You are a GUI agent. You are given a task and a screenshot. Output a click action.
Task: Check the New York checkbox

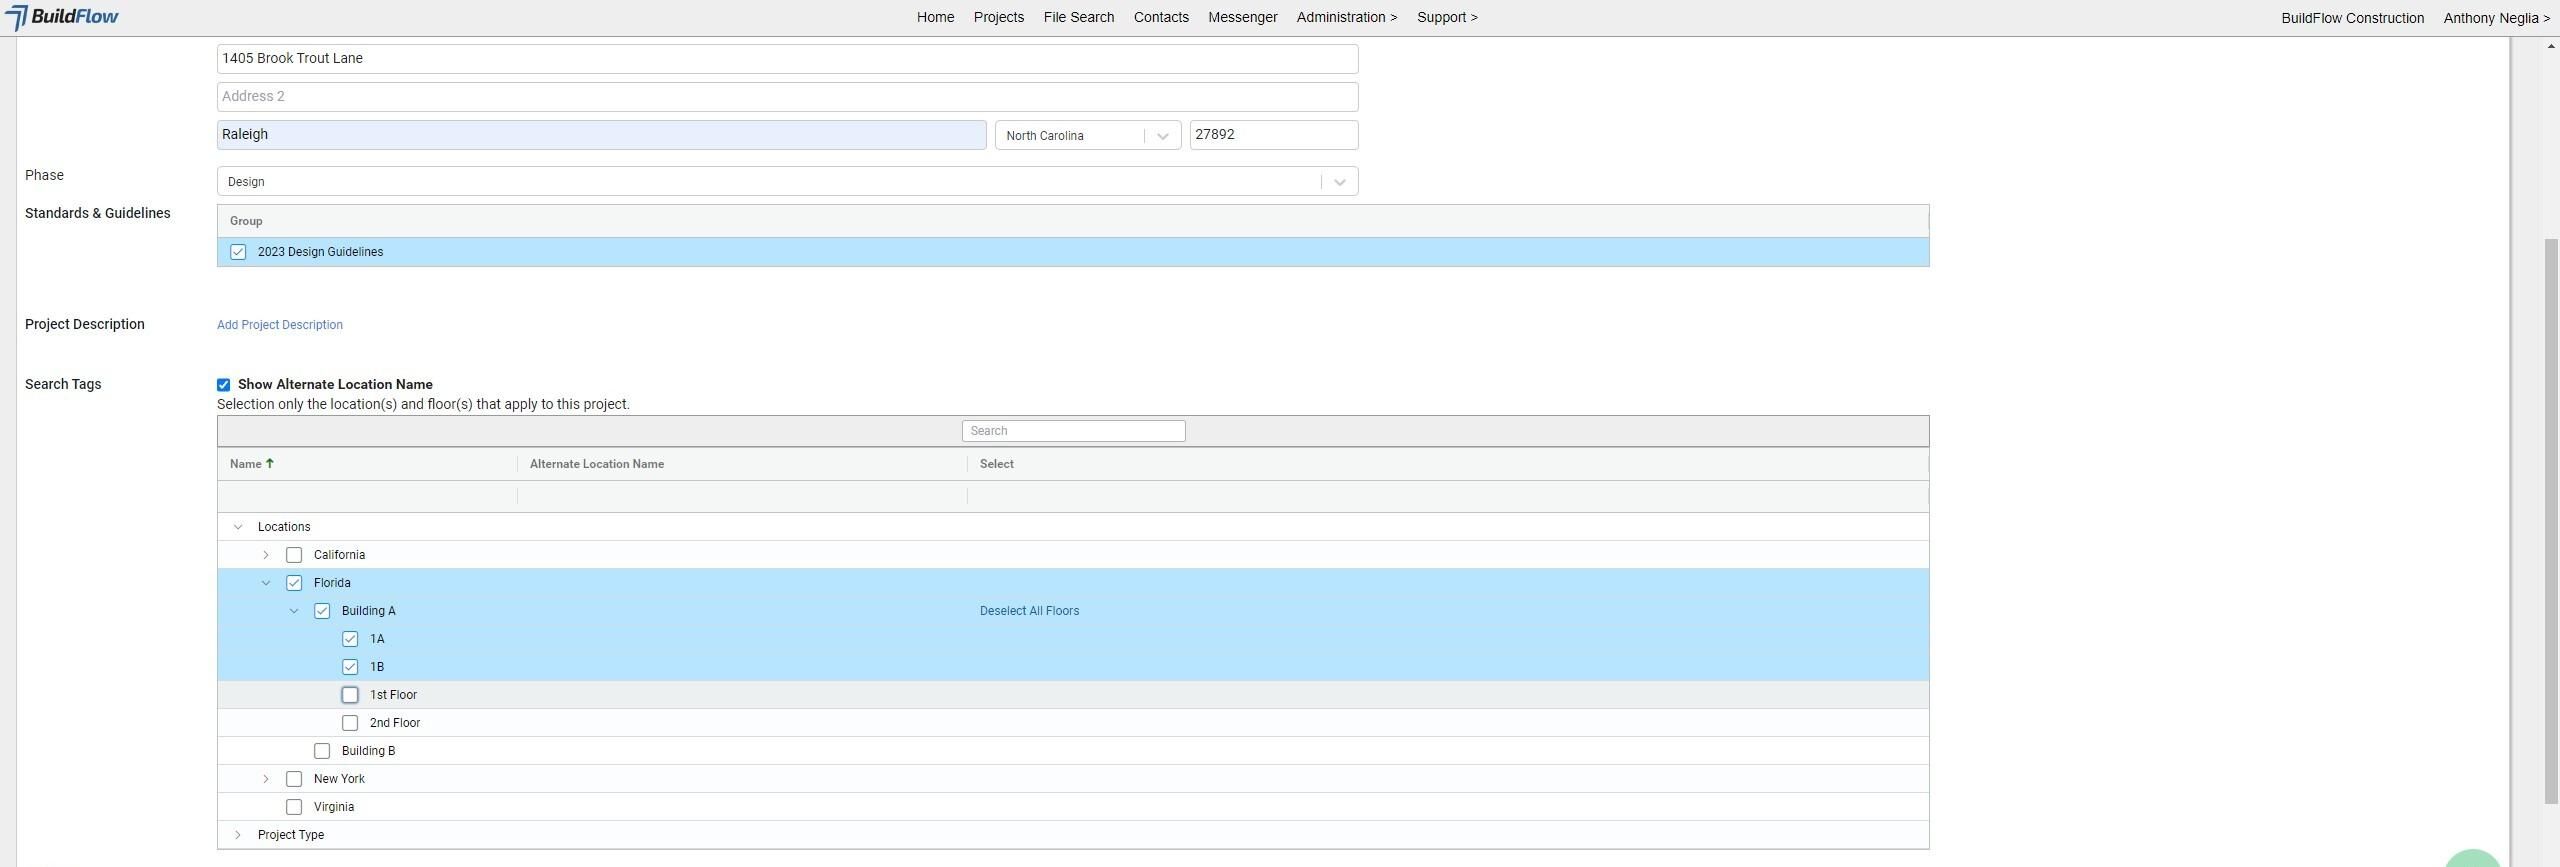point(294,779)
